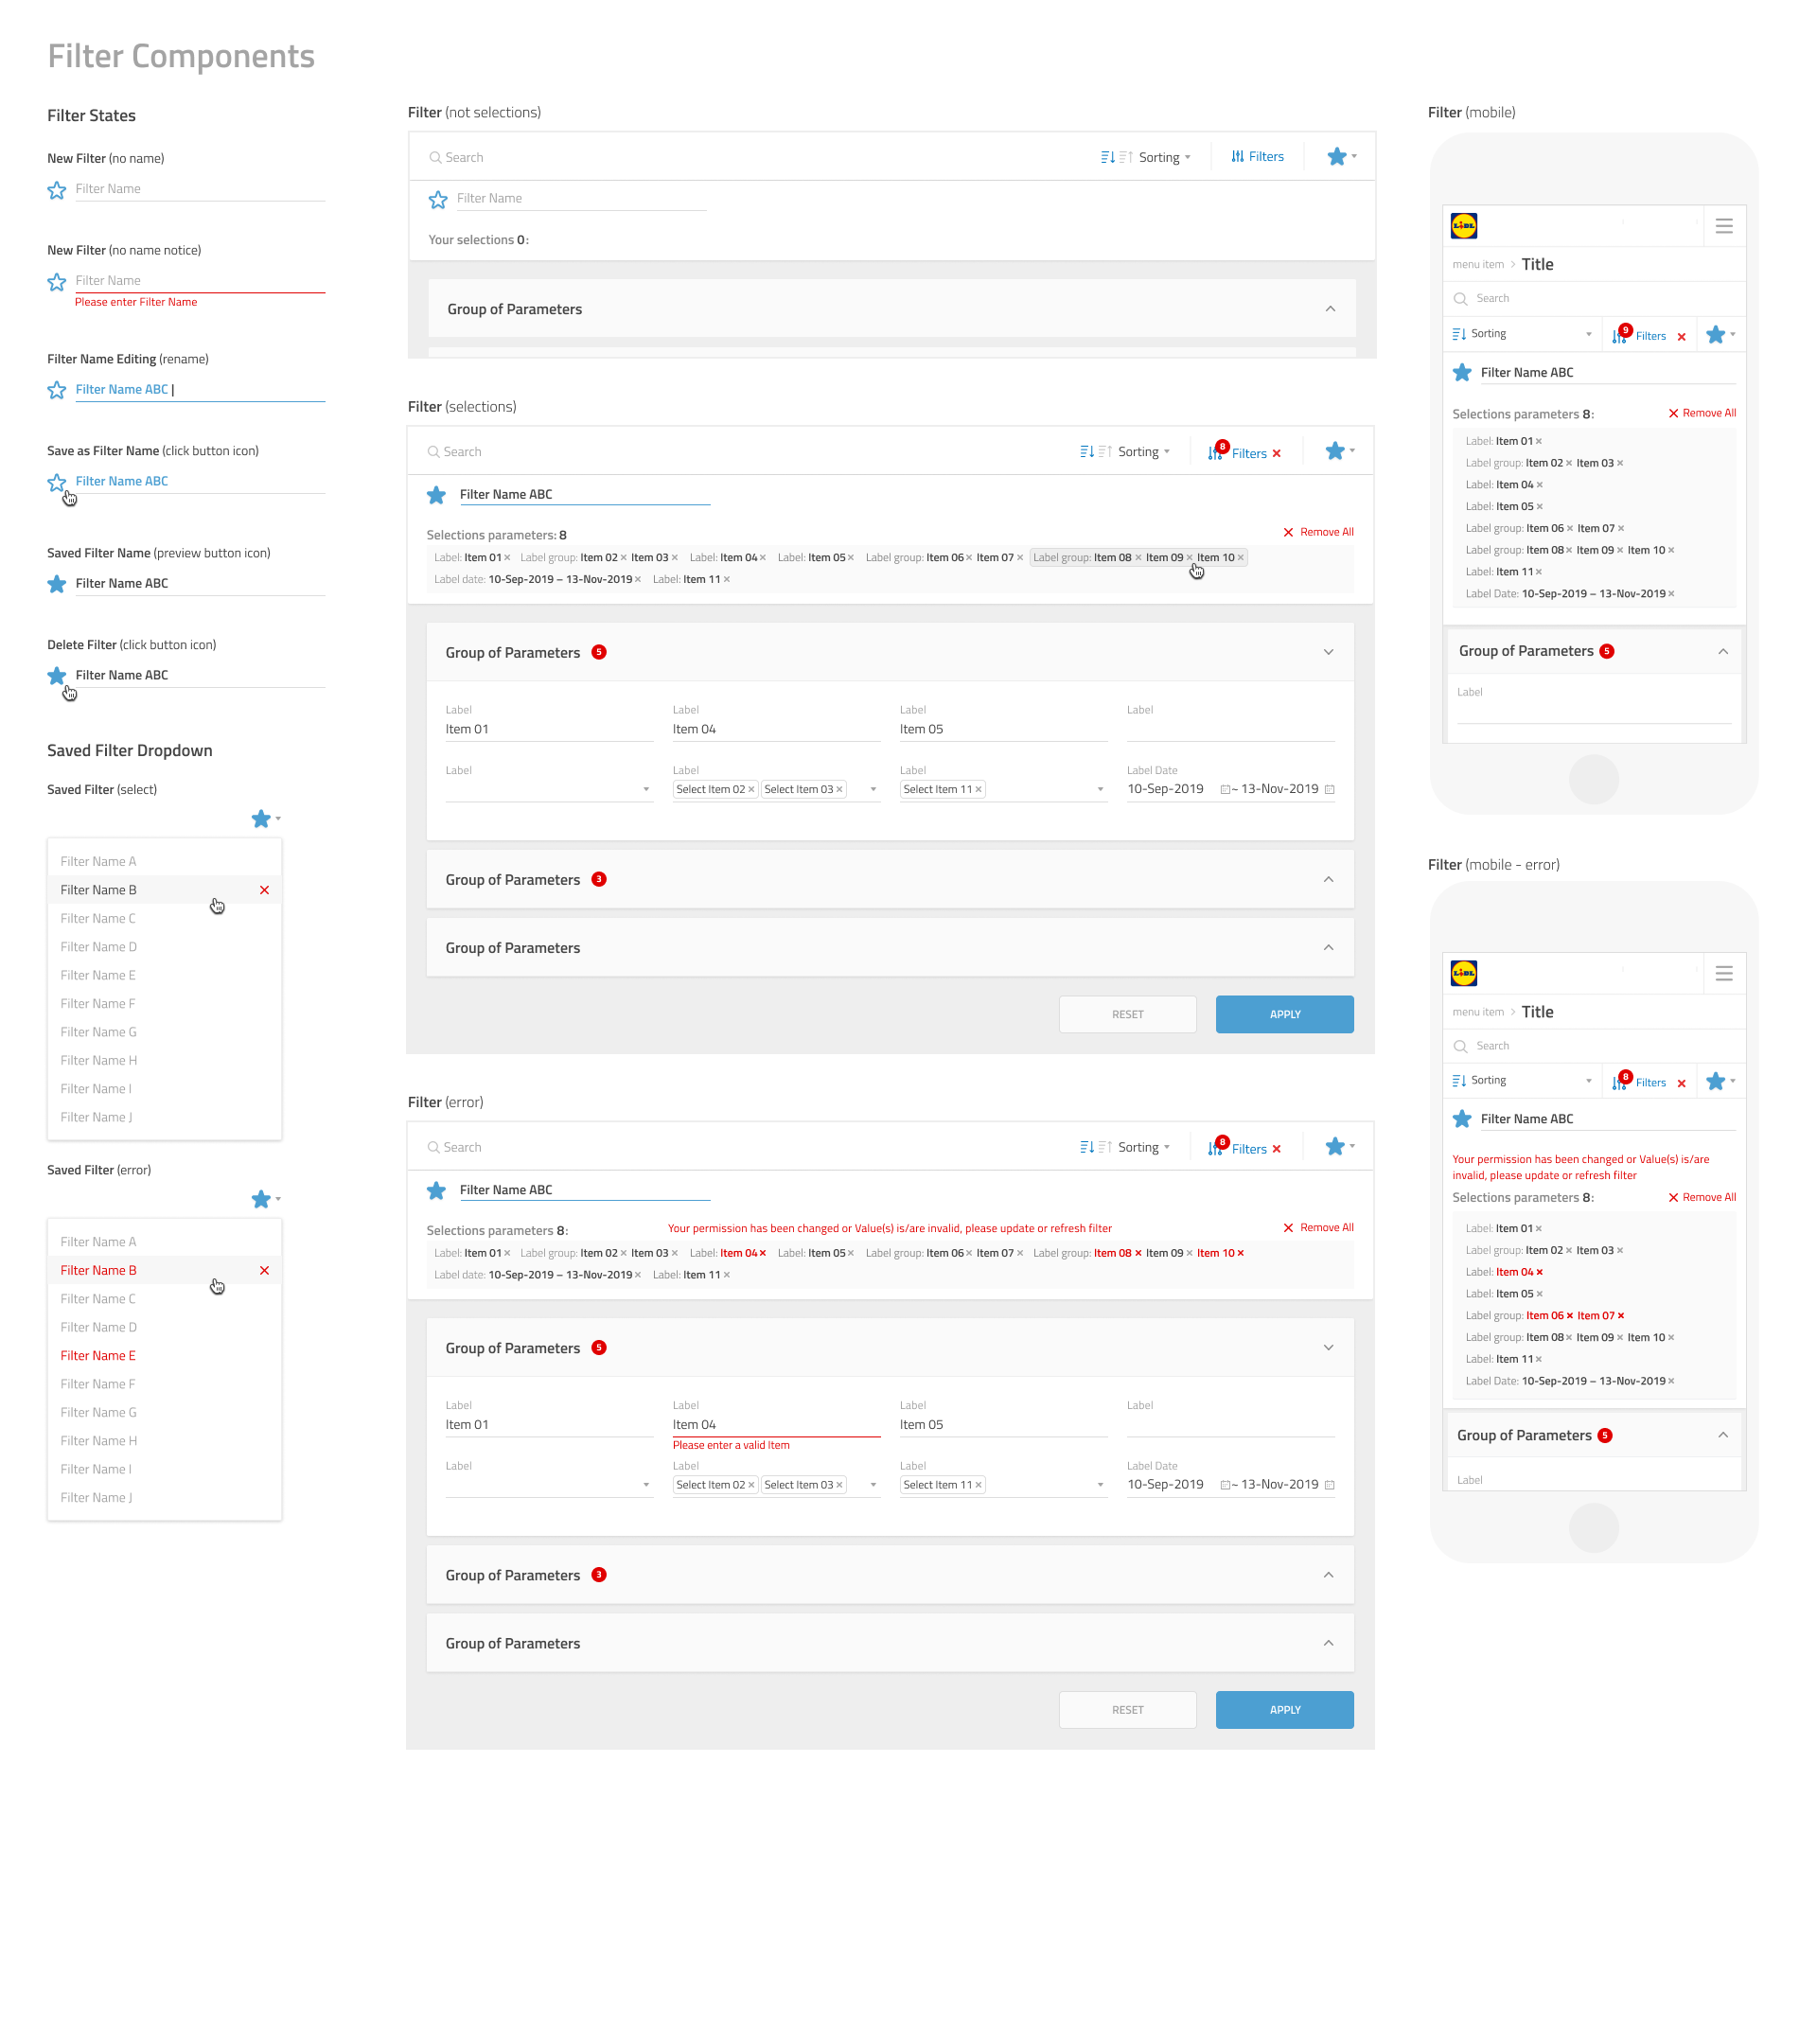Toggle the star icon beside Saved Filter Name preview
This screenshot has height=2044, width=1817.
click(57, 584)
